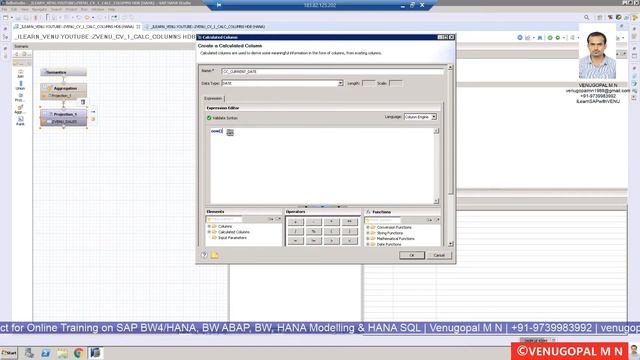Screen dimensions: 640x360
Task: Open File Explorer from the taskbar
Action: (62, 353)
